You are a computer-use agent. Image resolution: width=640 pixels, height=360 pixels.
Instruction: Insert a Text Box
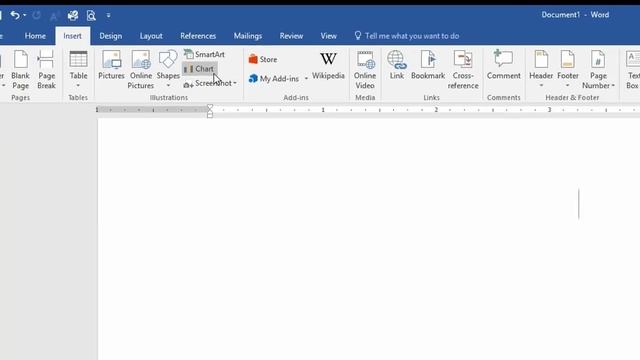coord(632,70)
